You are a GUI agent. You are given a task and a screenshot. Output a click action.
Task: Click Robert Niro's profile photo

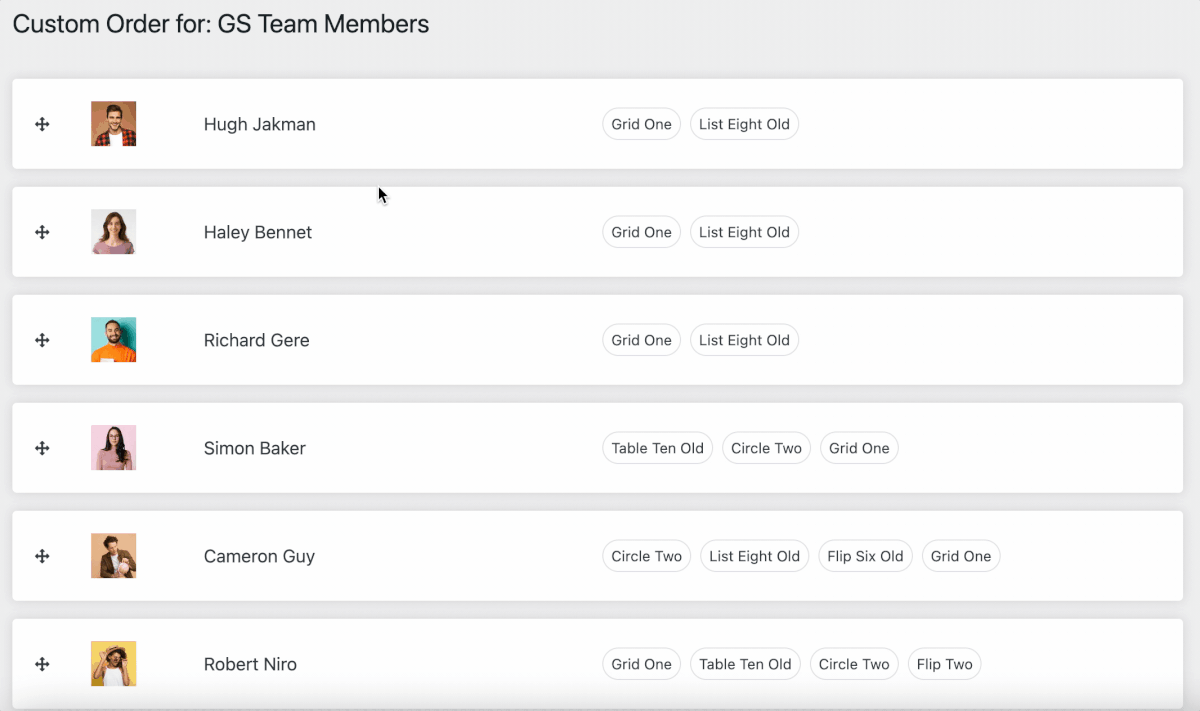point(113,664)
